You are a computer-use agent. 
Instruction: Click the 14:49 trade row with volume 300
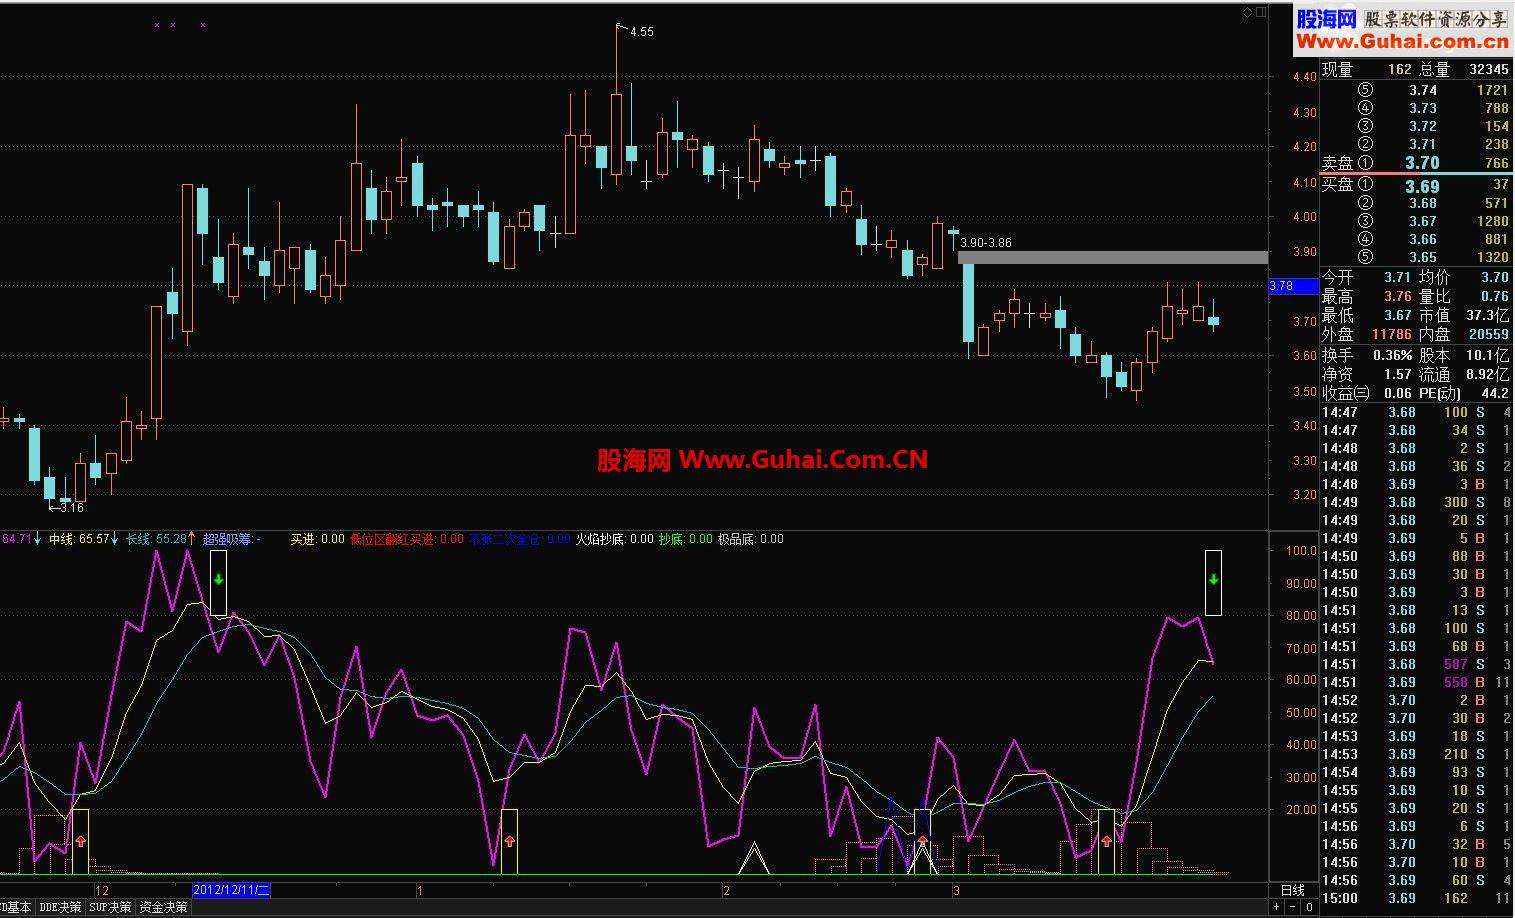point(1417,502)
